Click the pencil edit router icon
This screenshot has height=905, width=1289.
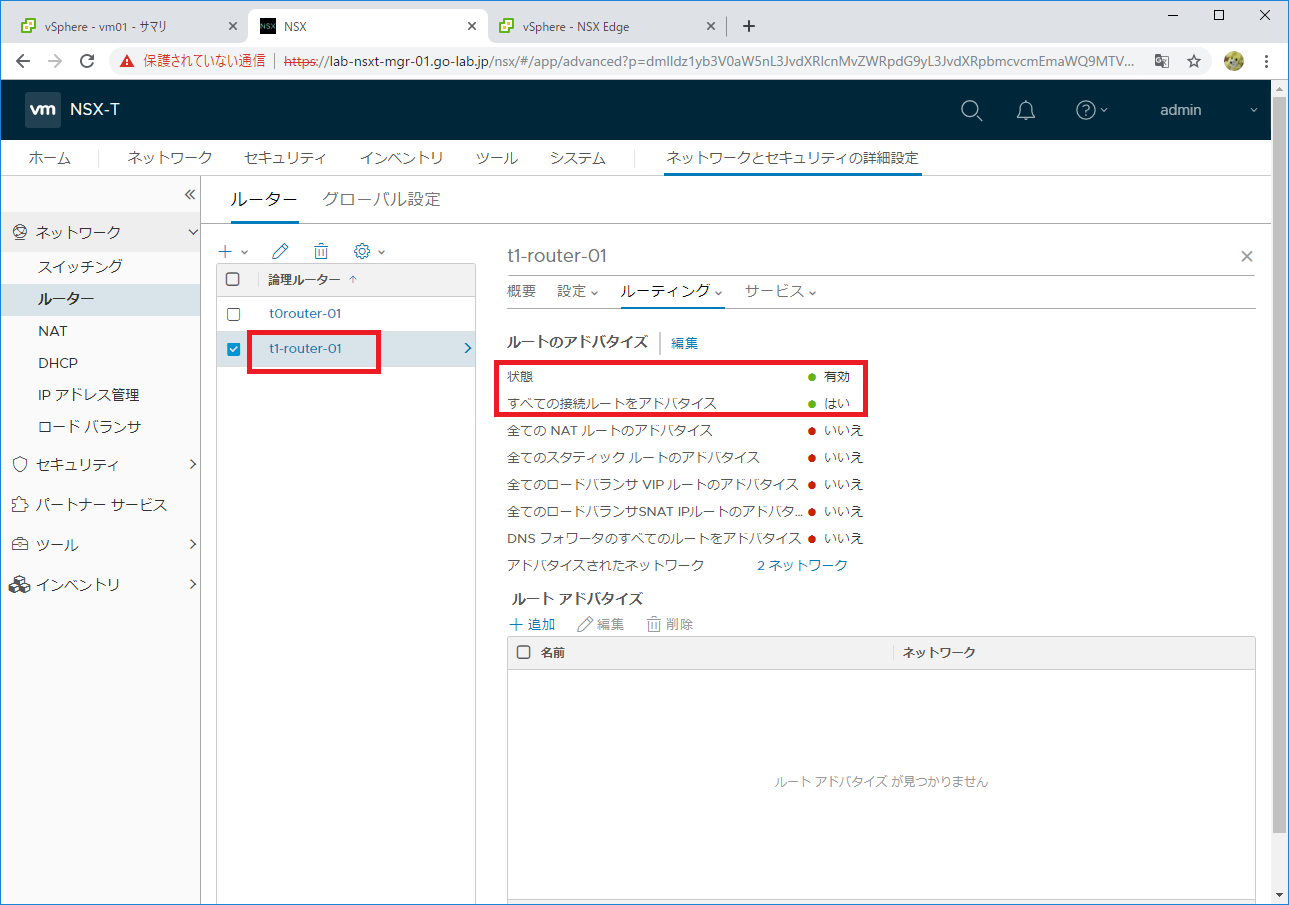pos(280,251)
